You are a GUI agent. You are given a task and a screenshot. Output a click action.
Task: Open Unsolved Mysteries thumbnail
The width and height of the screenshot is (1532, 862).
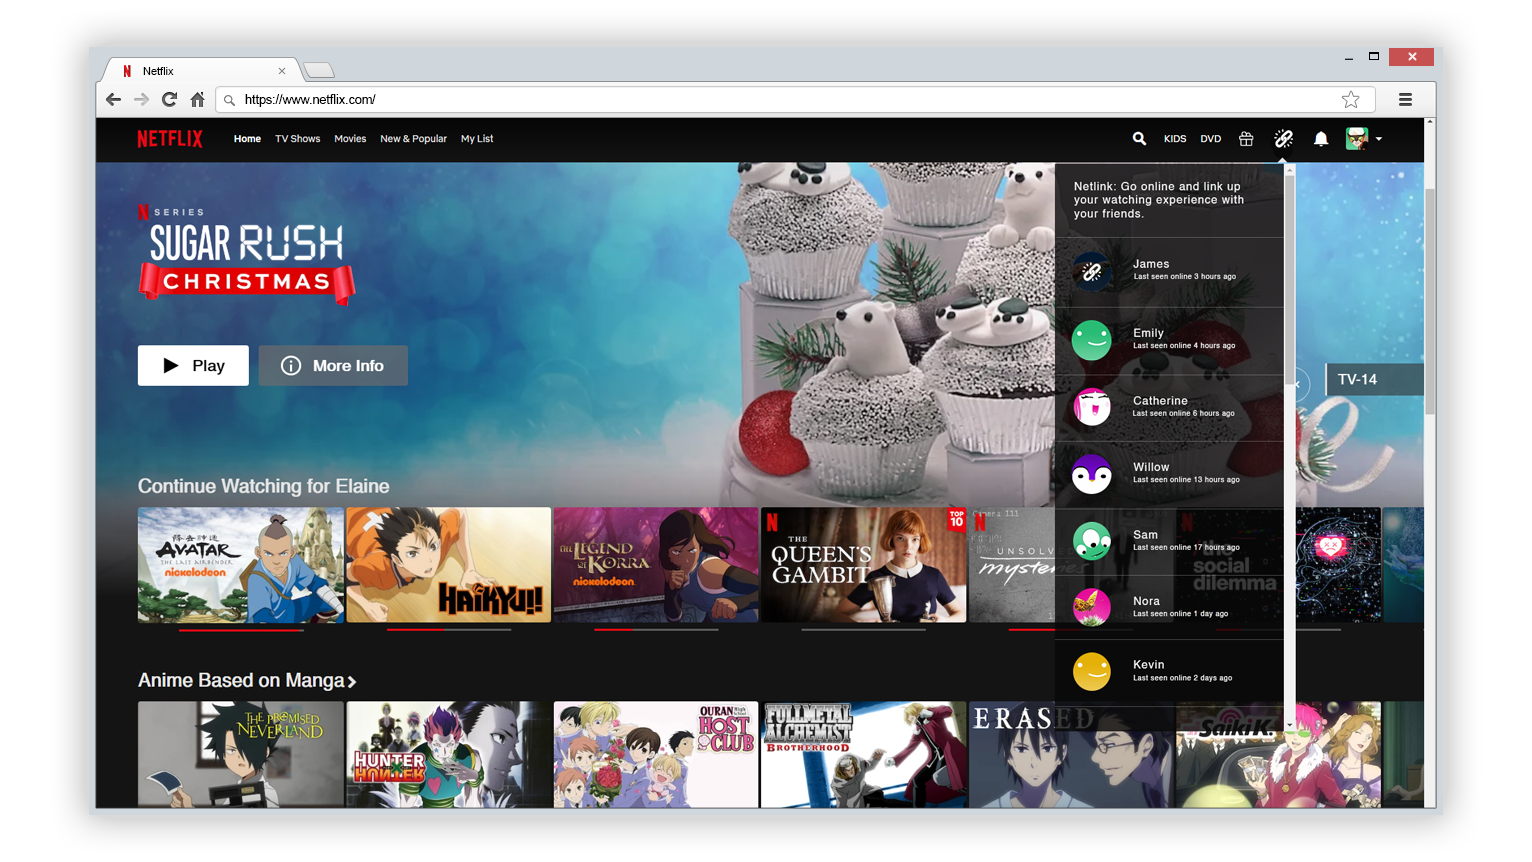pyautogui.click(x=1012, y=565)
